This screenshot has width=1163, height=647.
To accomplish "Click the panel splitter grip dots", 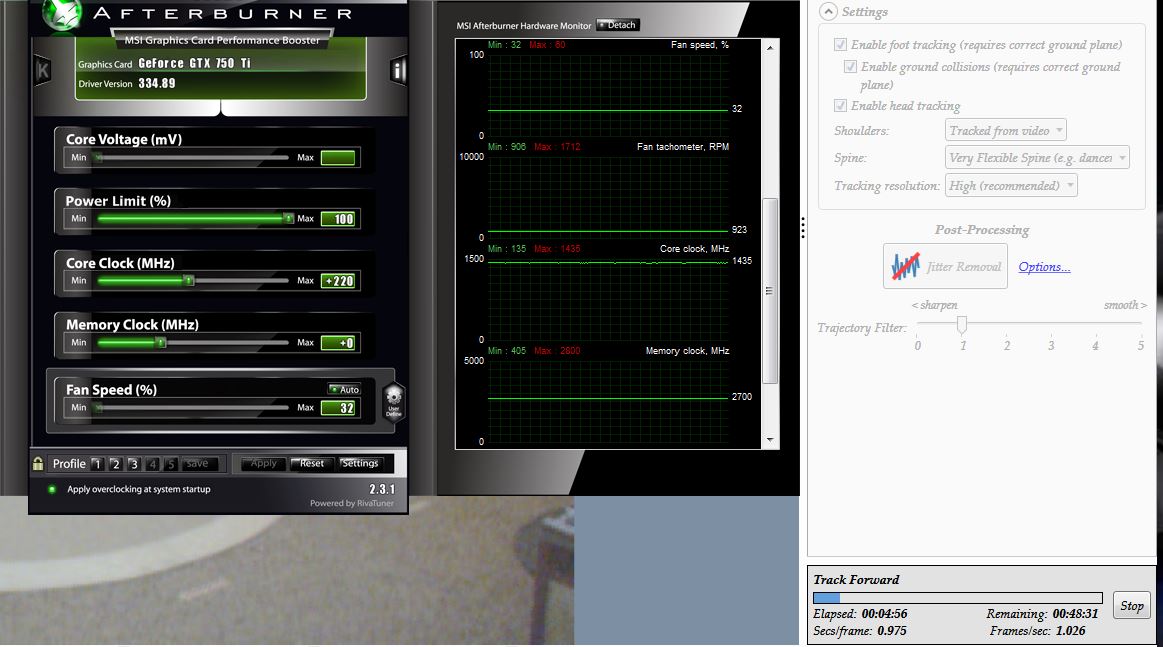I will (x=803, y=228).
